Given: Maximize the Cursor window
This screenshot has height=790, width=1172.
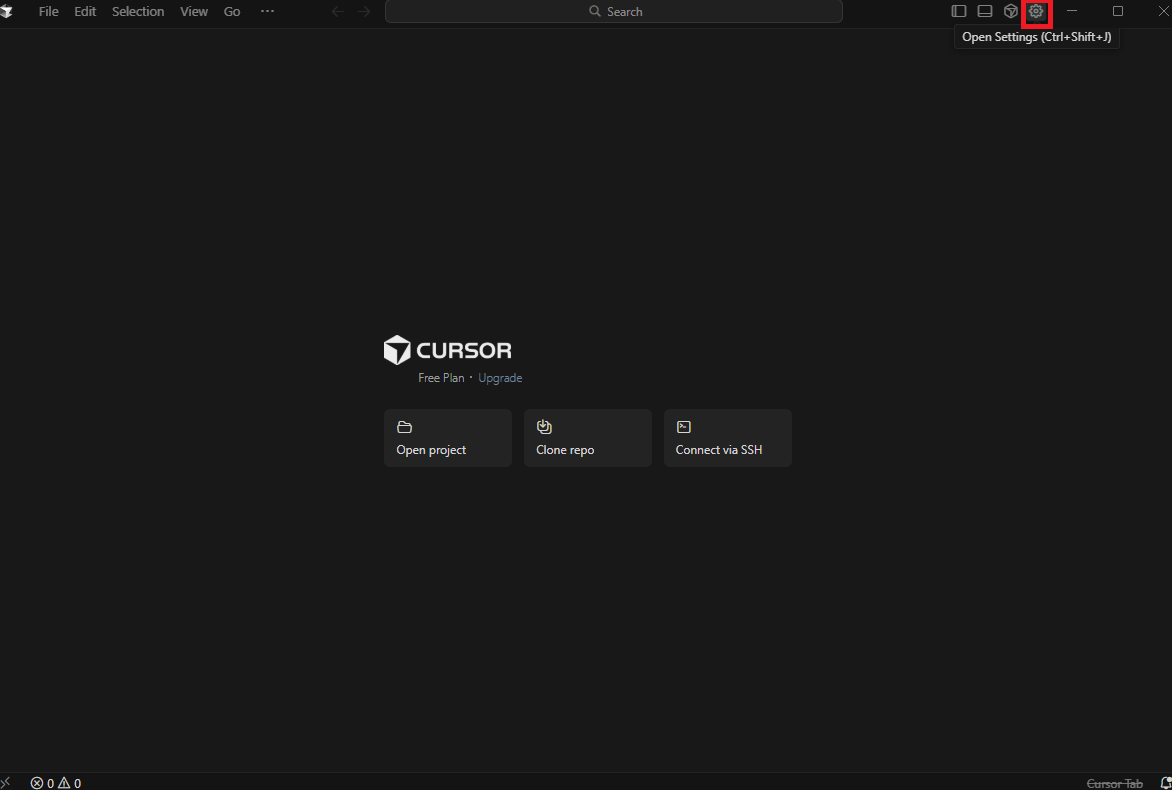Looking at the screenshot, I should pos(1118,11).
